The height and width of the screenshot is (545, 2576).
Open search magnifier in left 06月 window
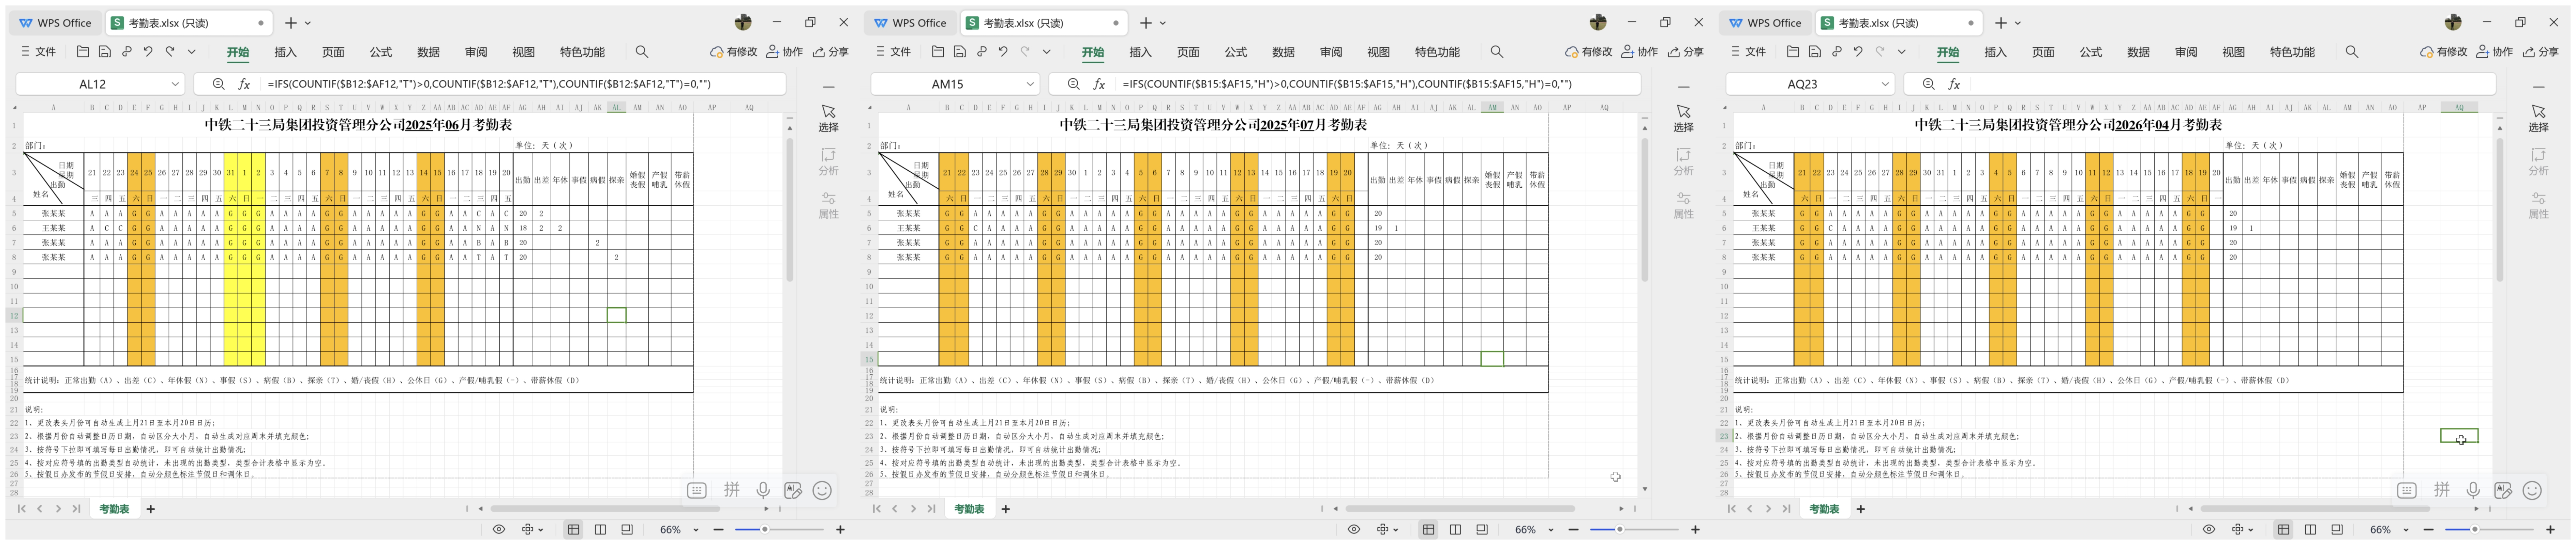point(642,52)
